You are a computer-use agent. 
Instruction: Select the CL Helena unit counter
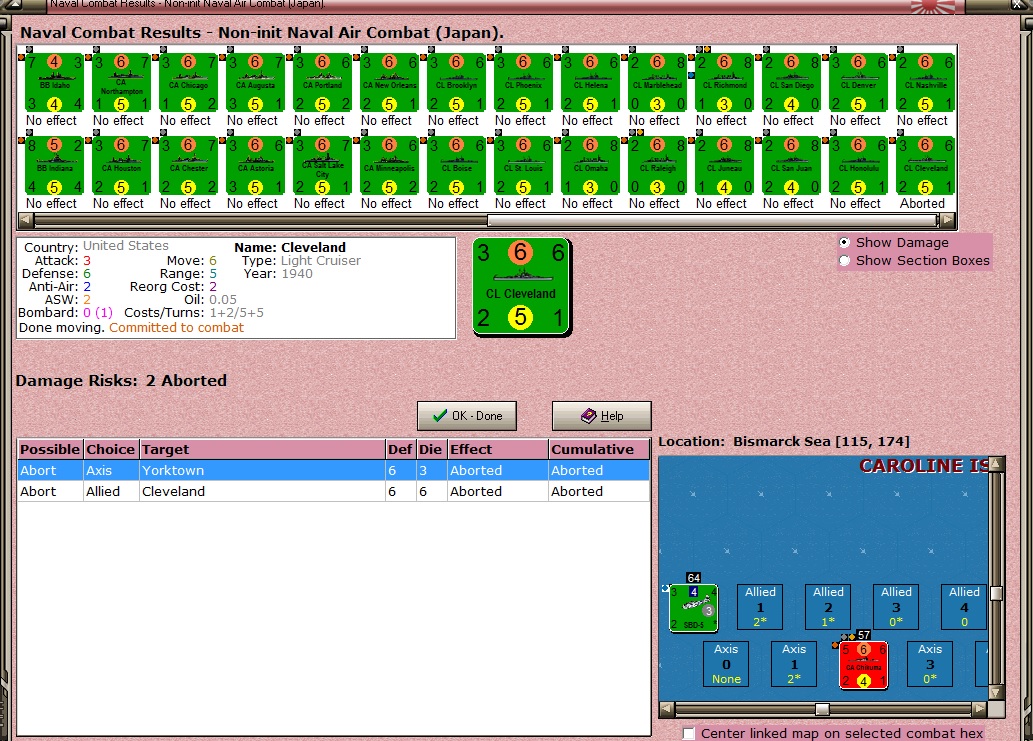(590, 82)
